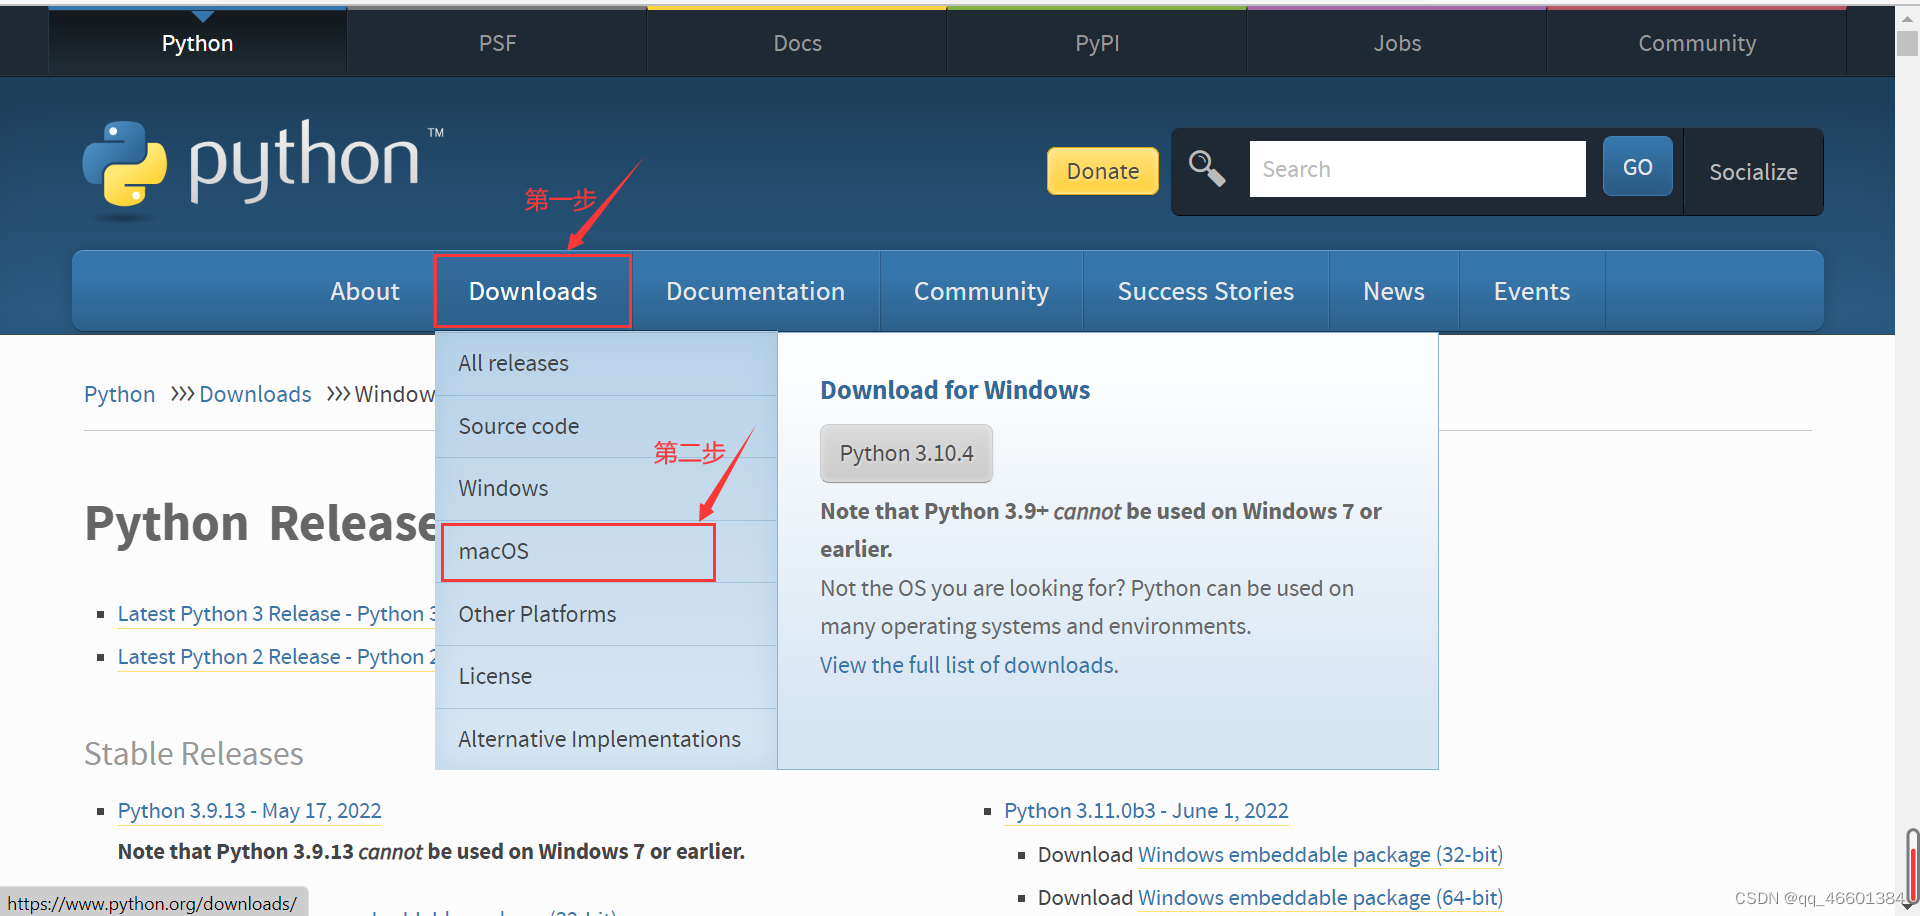Open the Documentation navigation menu
The width and height of the screenshot is (1920, 916).
click(755, 291)
